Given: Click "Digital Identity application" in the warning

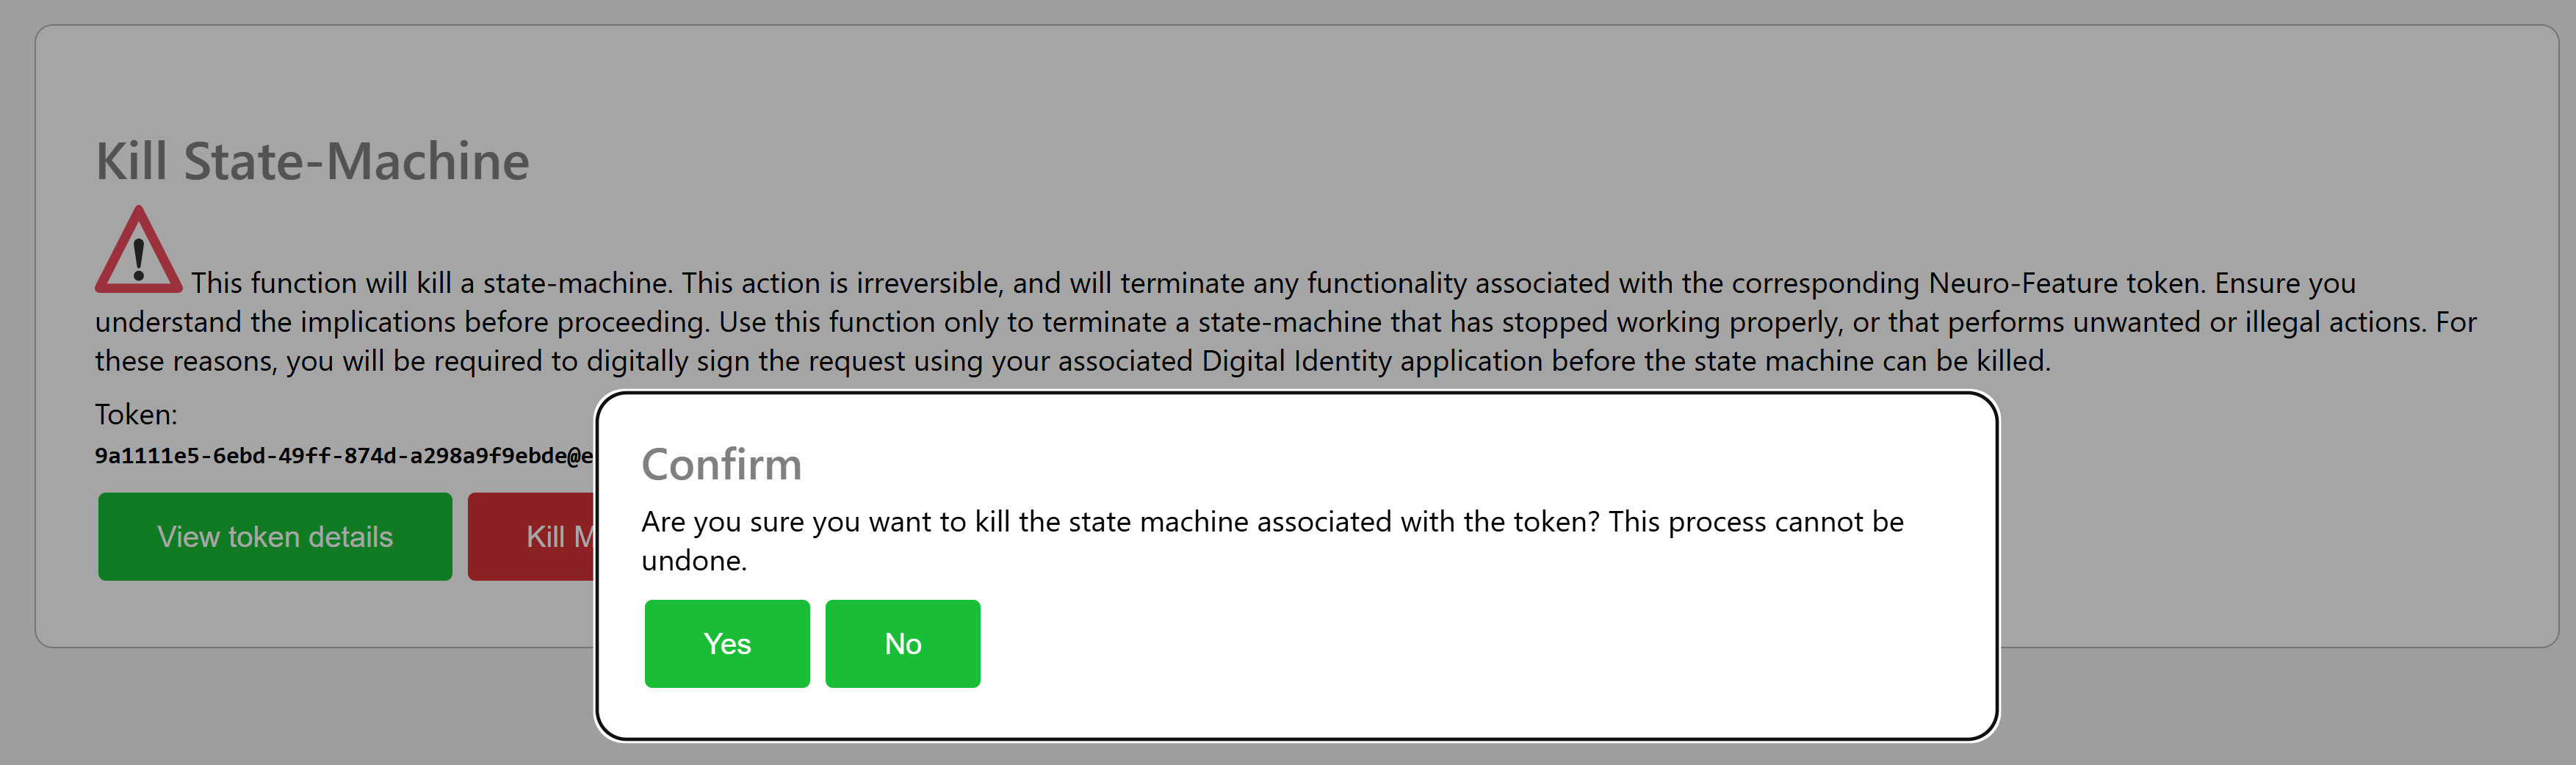Looking at the screenshot, I should 1371,361.
